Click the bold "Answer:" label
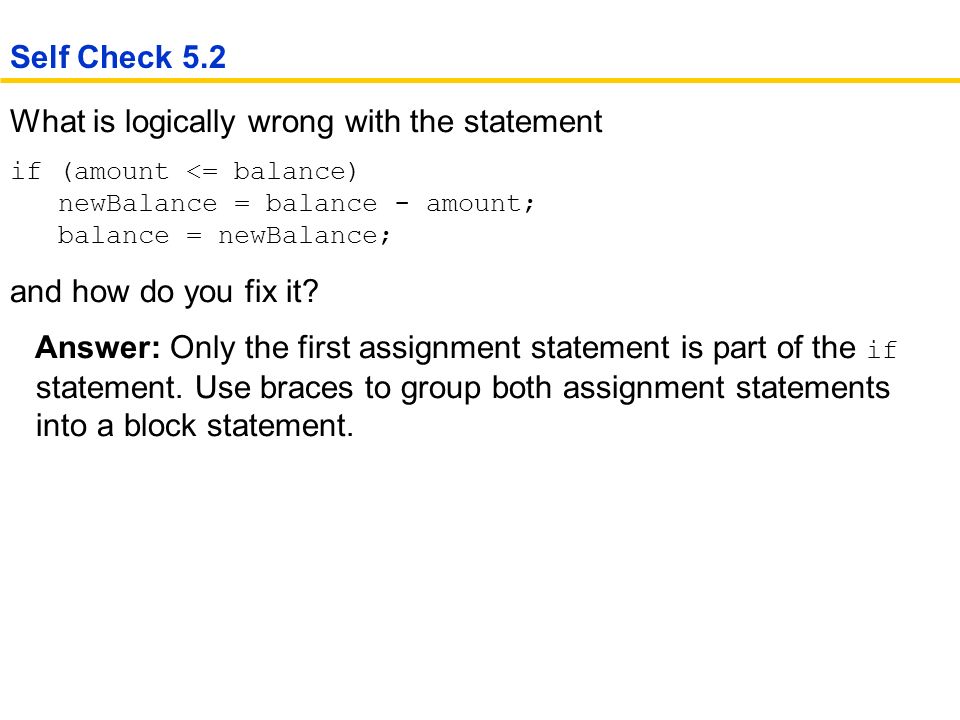 [98, 348]
